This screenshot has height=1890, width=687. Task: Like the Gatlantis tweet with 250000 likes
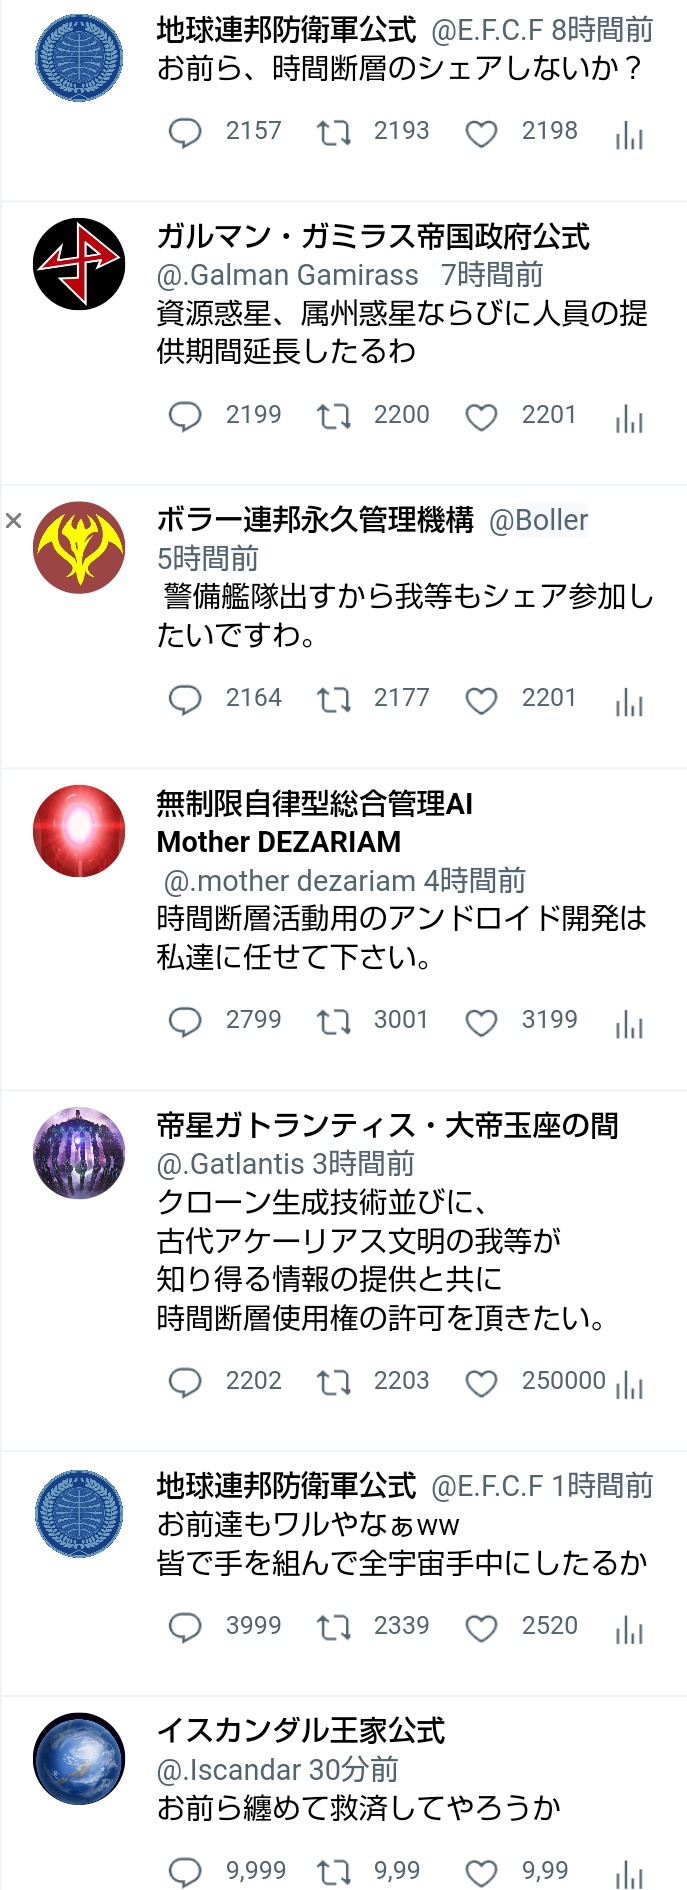pyautogui.click(x=481, y=1383)
